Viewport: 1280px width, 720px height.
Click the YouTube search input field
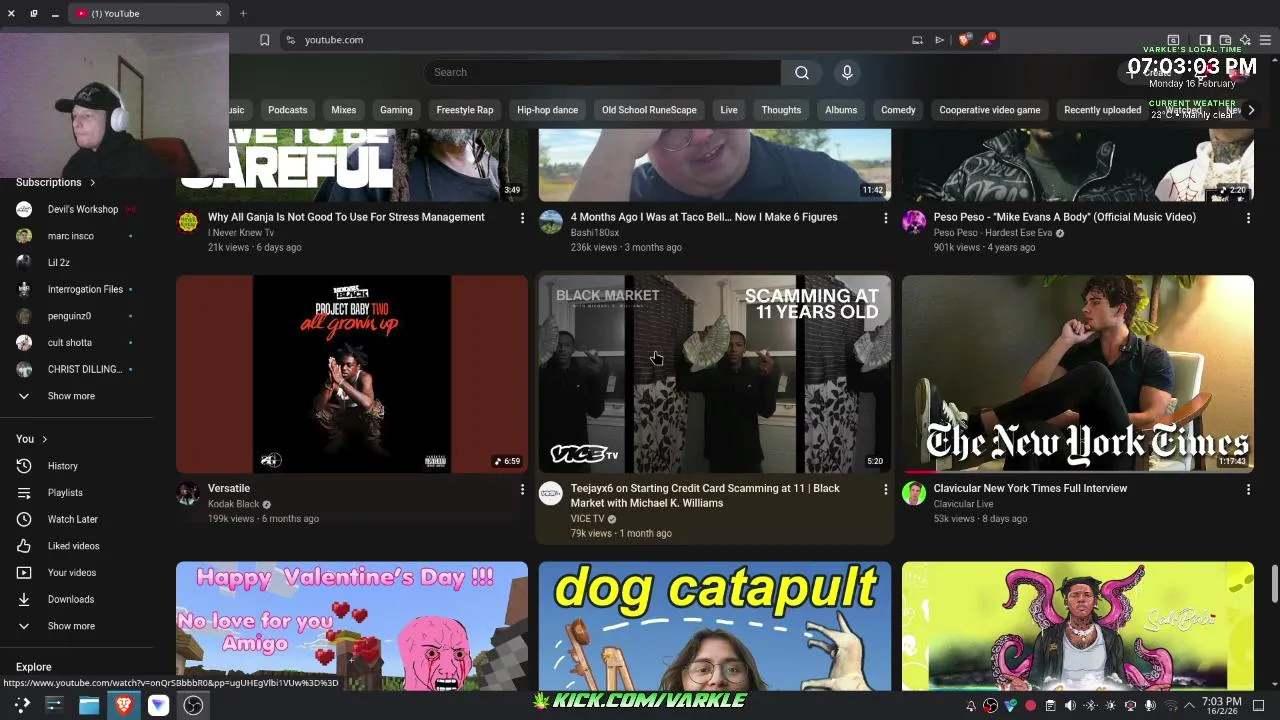pos(602,72)
